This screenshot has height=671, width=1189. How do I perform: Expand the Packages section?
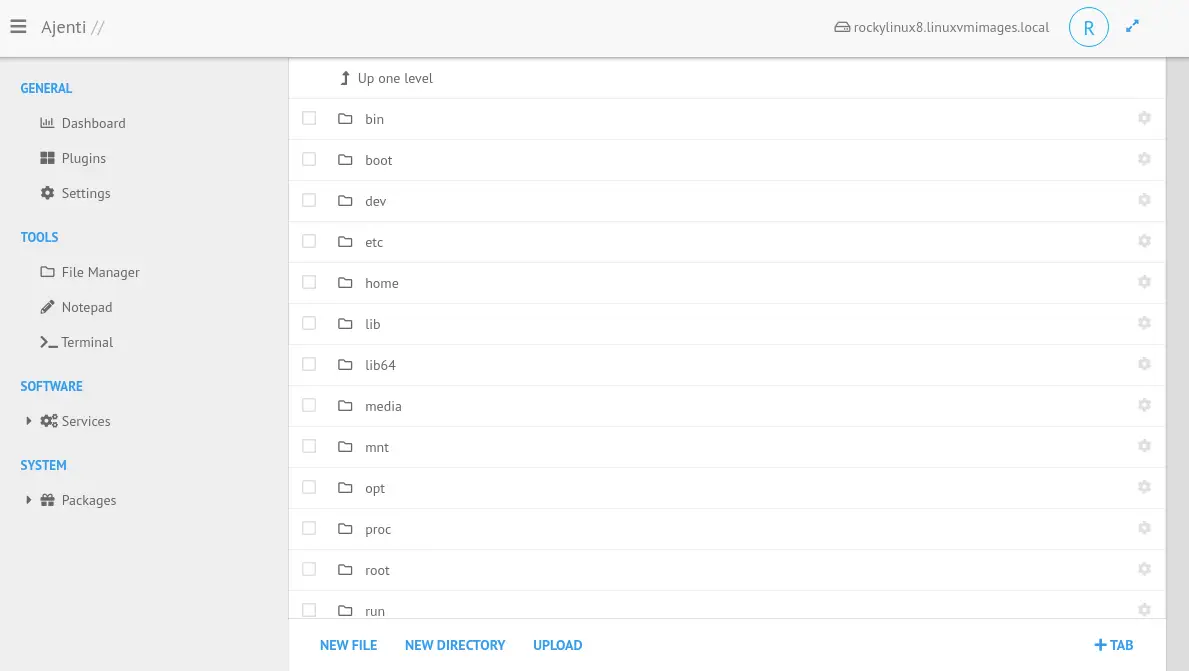30,499
